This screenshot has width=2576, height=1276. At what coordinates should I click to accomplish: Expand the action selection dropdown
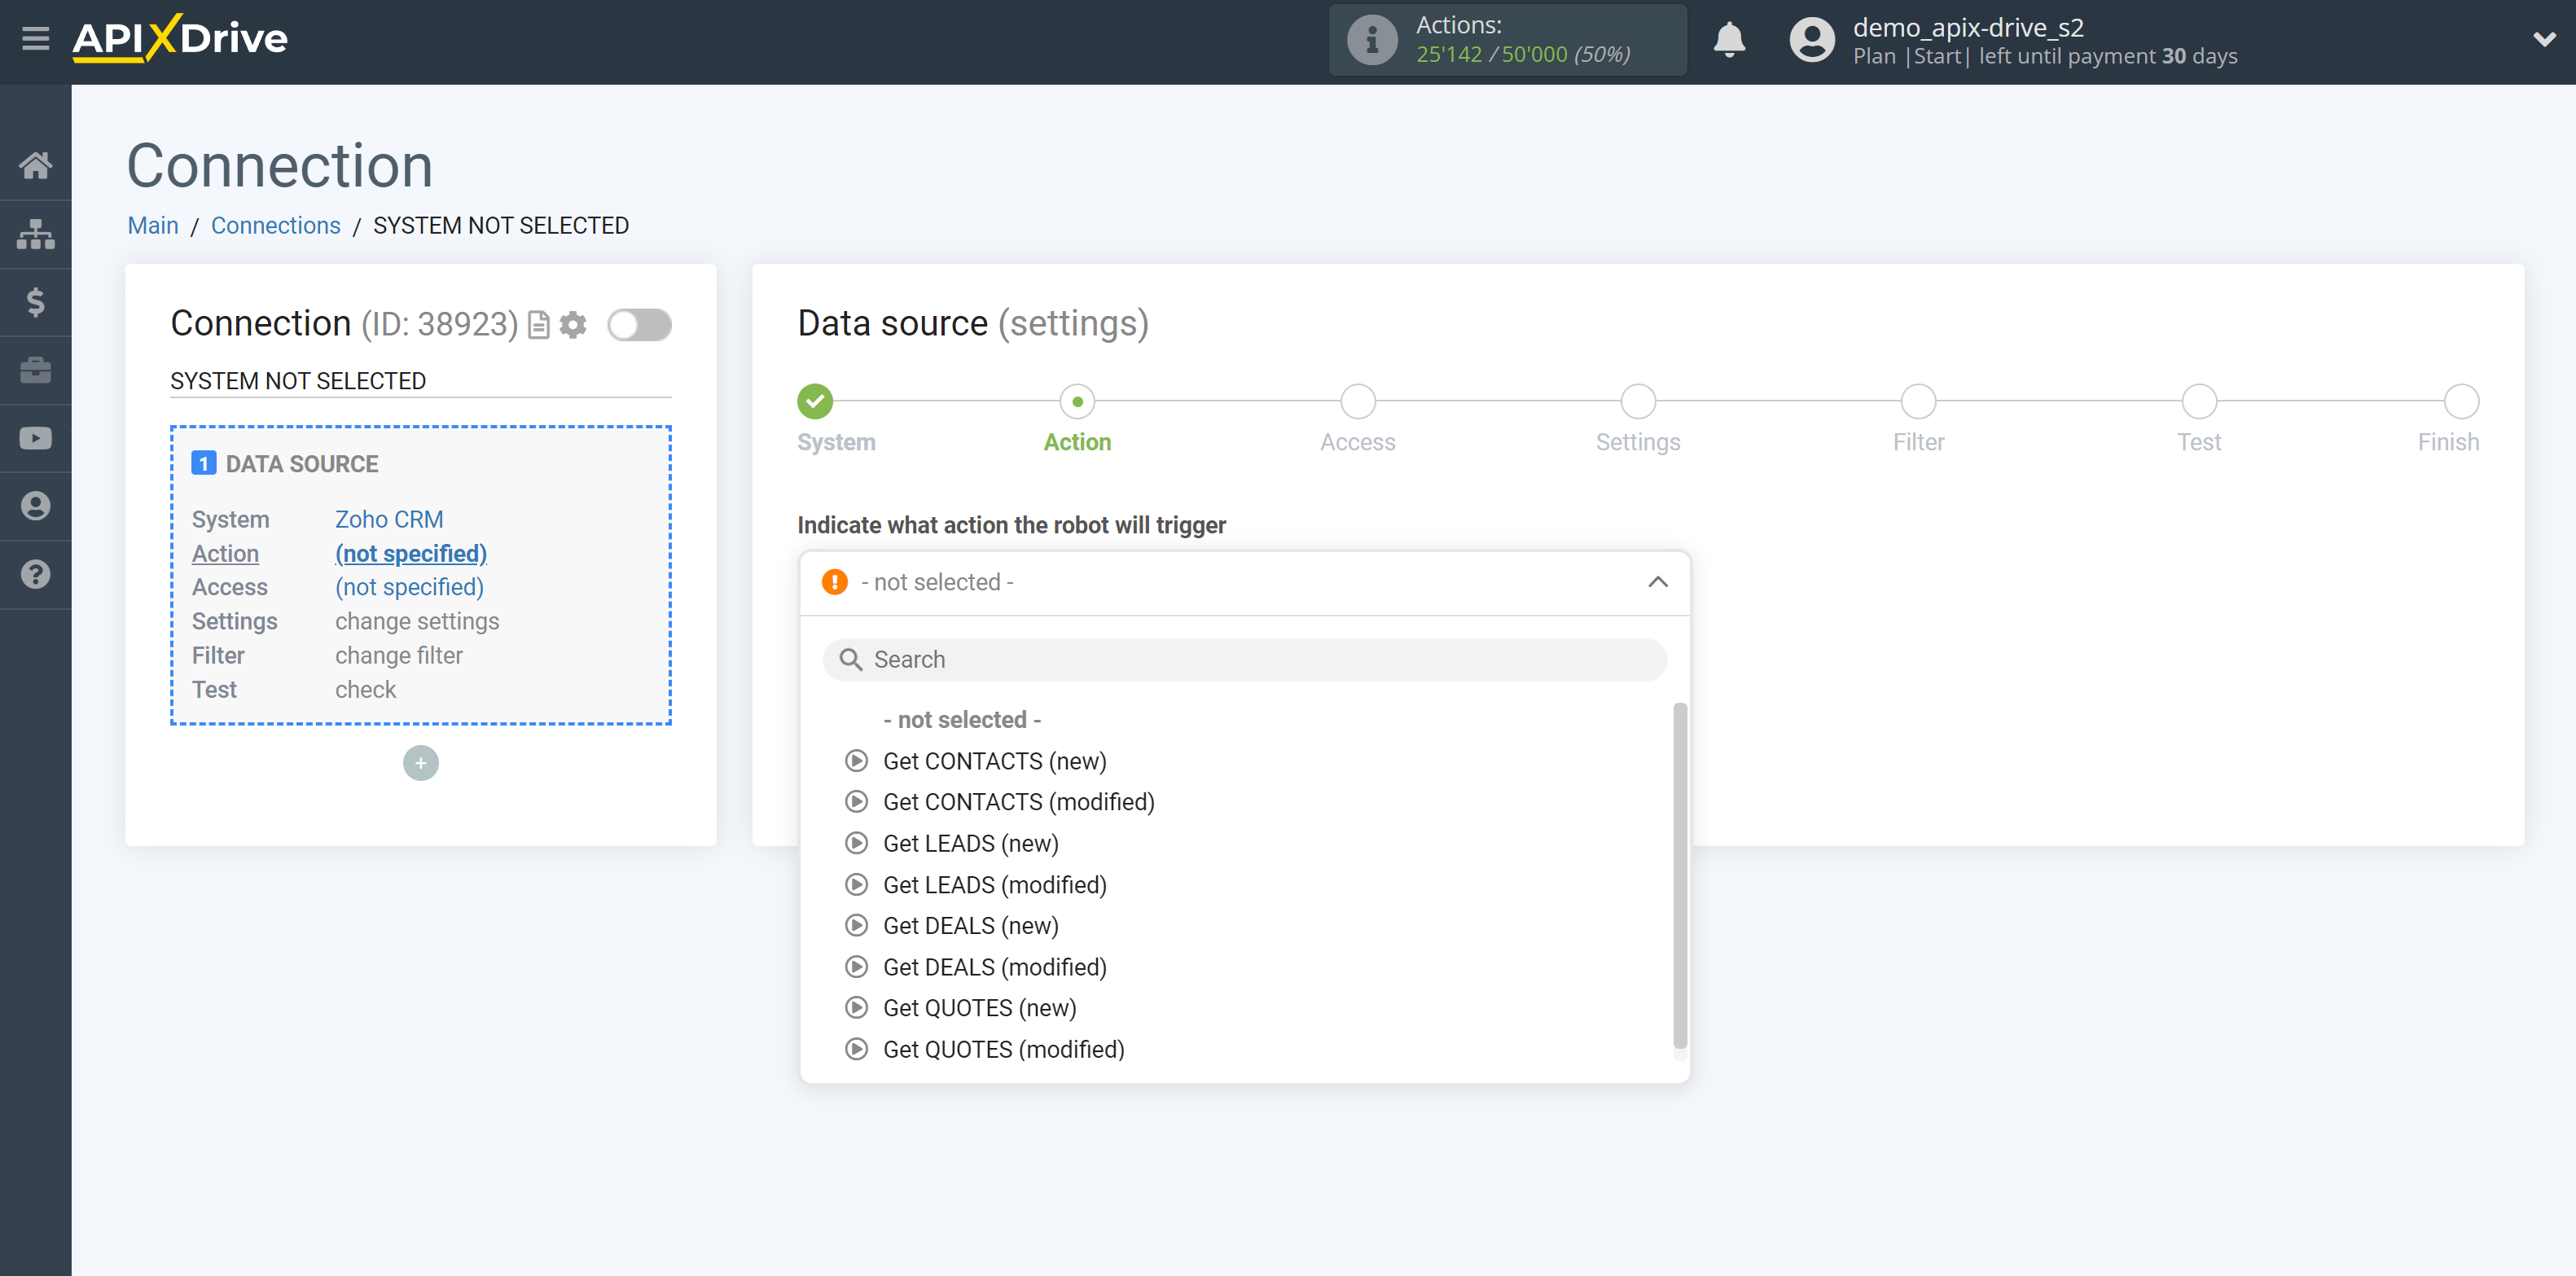point(1244,583)
